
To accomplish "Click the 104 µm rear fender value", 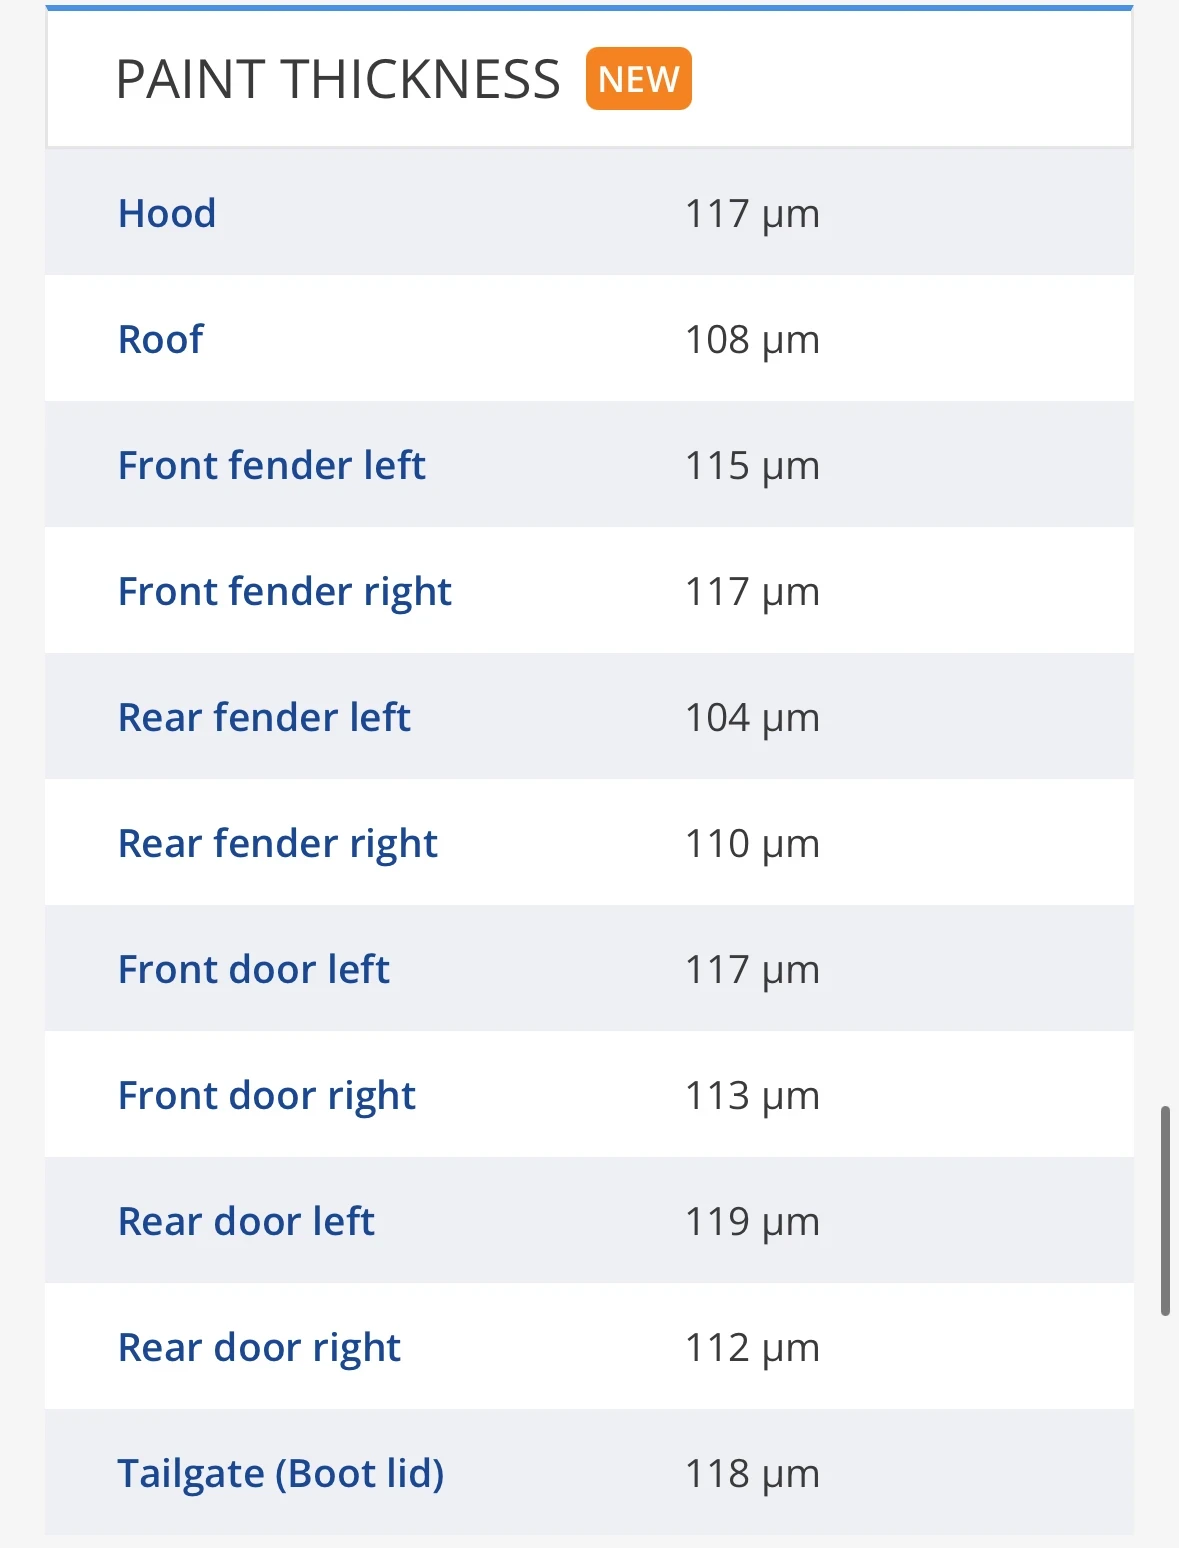I will [752, 718].
